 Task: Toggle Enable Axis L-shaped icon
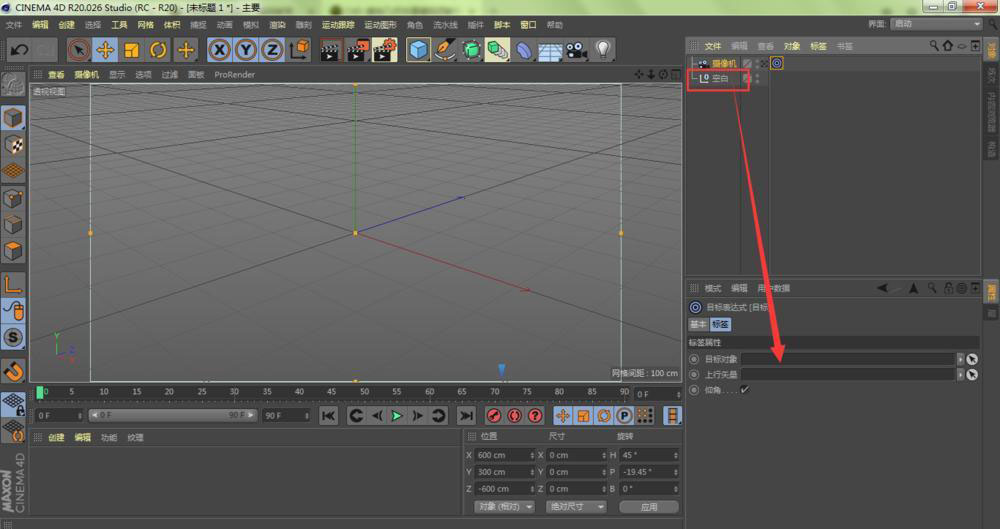pos(13,285)
